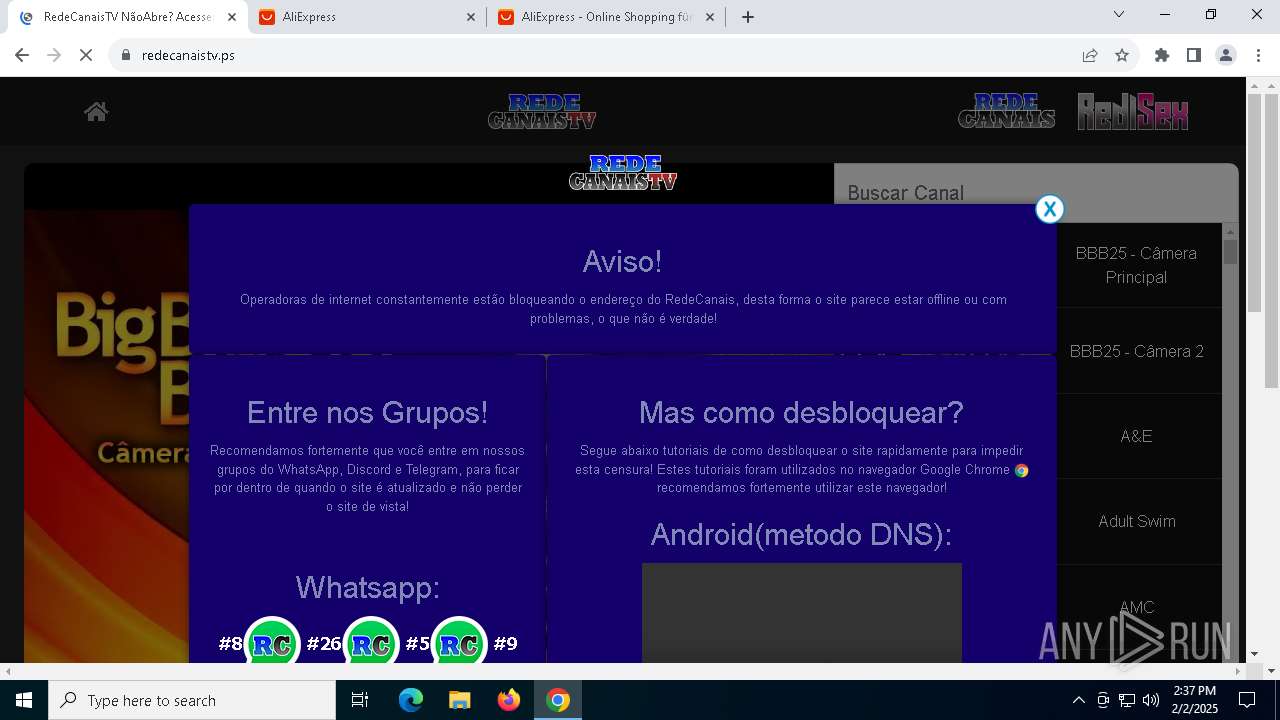Bookmark this page with the star icon

click(x=1122, y=55)
